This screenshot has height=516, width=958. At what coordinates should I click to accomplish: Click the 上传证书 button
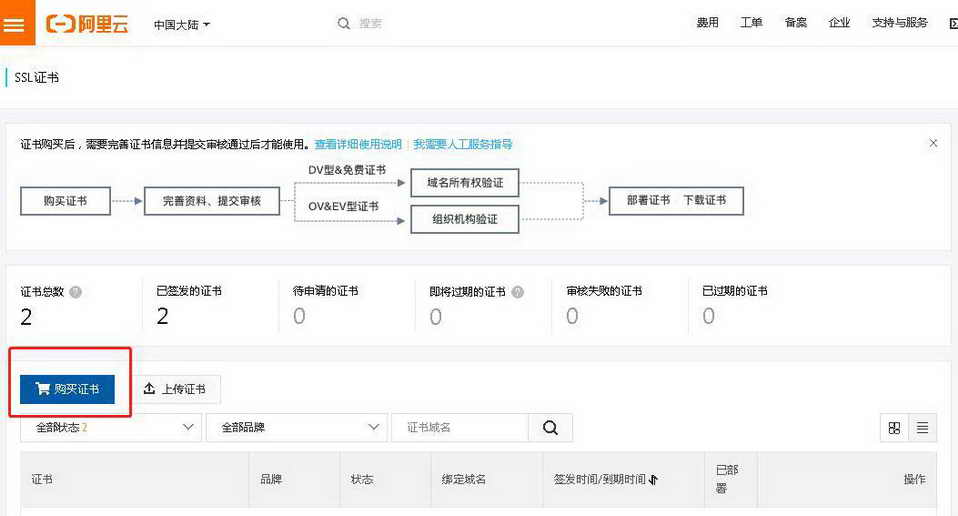click(175, 389)
